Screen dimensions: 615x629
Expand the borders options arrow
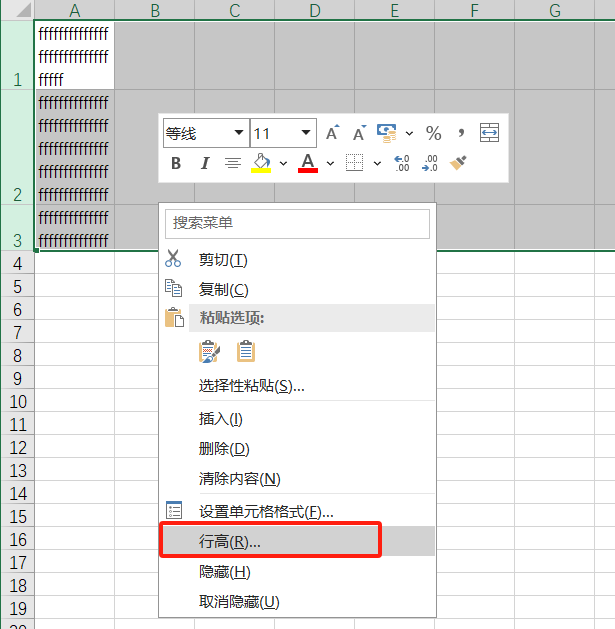click(378, 163)
